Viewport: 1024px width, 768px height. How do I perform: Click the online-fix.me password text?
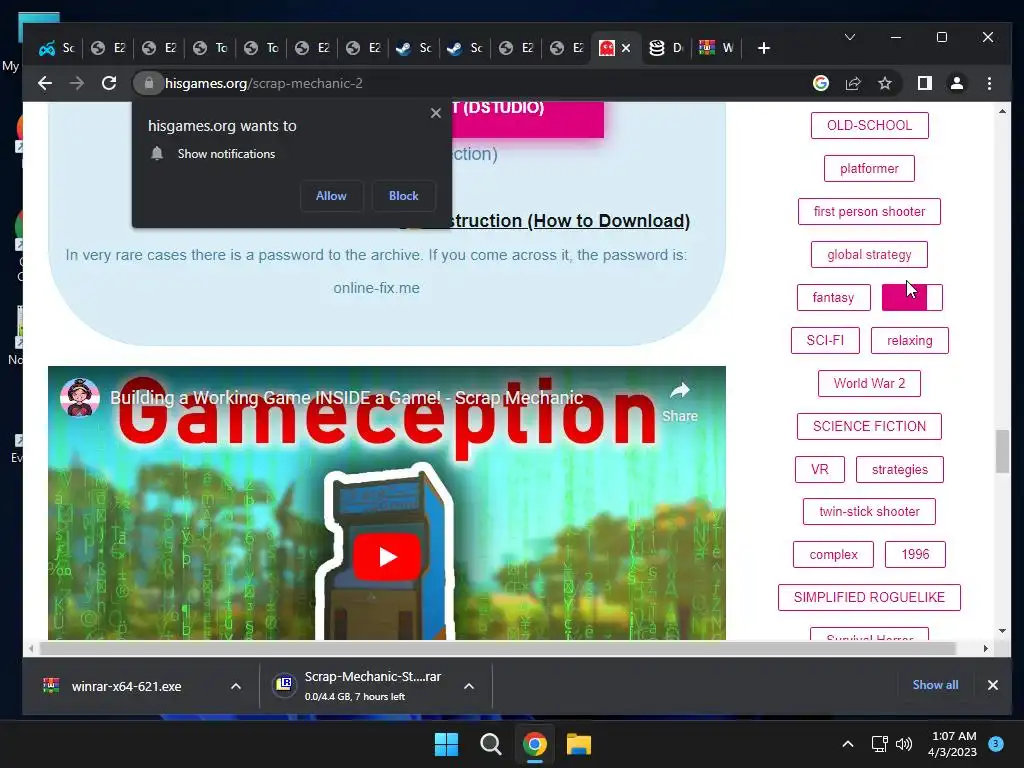(376, 288)
